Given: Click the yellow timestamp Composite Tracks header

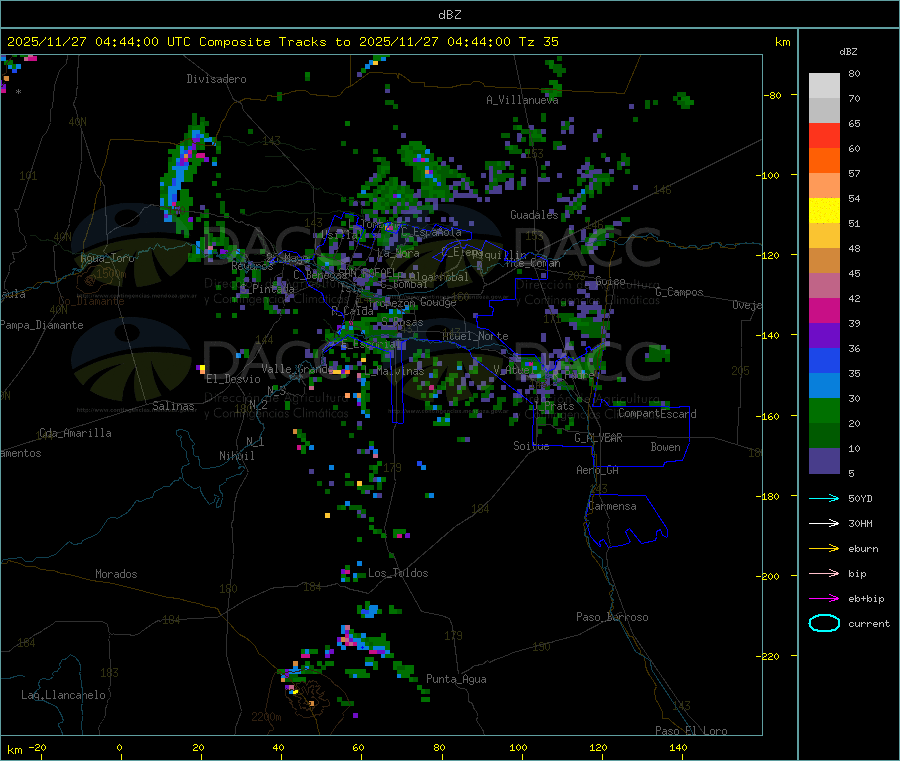Looking at the screenshot, I should 282,42.
